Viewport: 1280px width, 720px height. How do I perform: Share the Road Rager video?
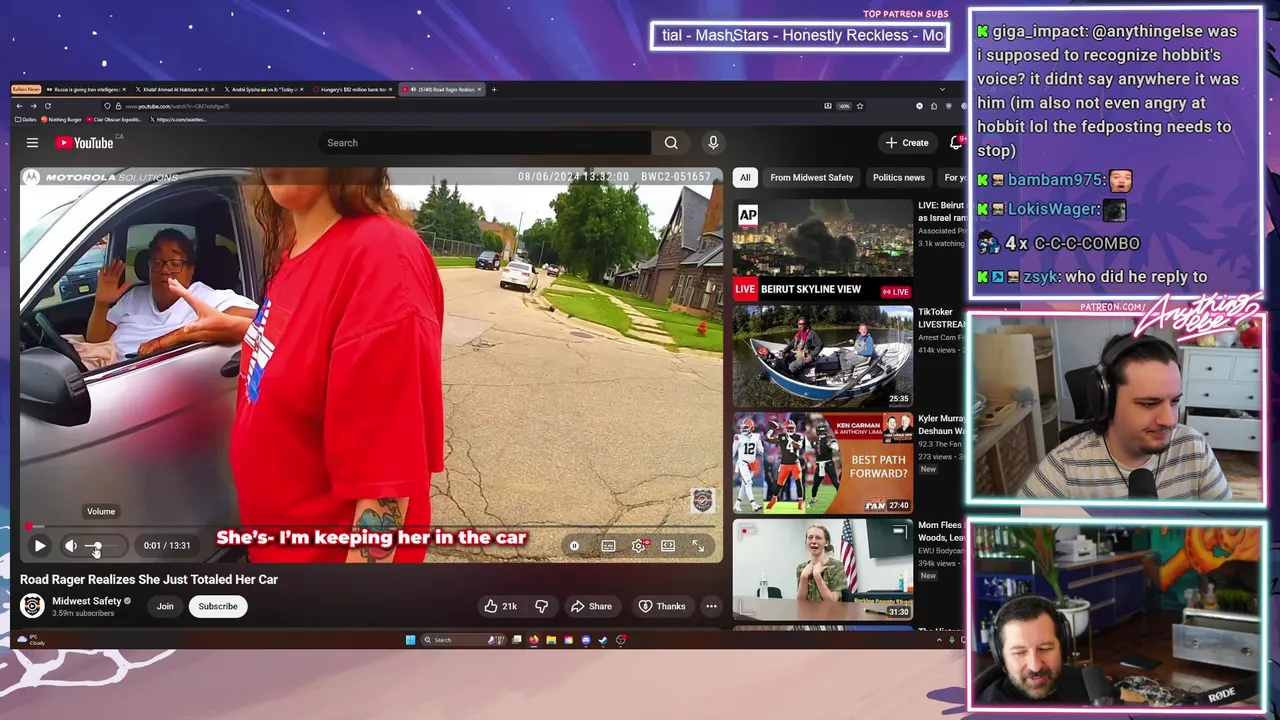coord(591,606)
